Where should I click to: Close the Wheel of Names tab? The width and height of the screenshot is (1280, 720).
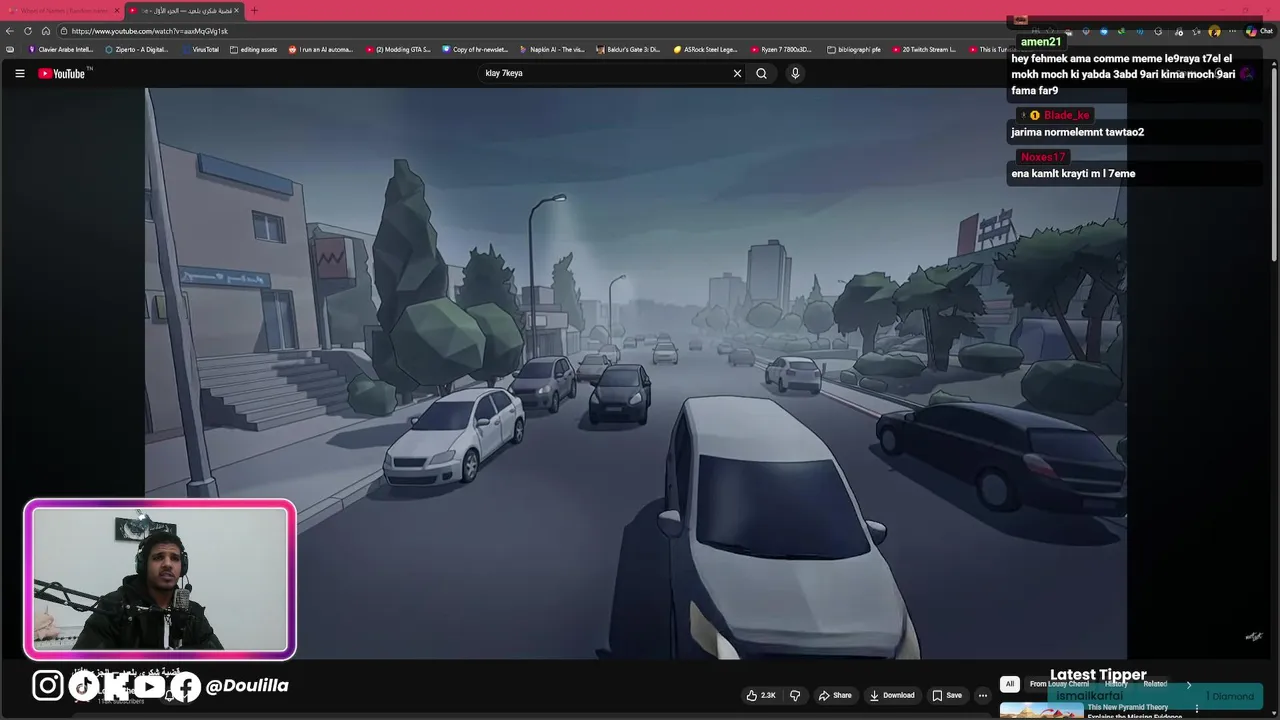coord(116,10)
